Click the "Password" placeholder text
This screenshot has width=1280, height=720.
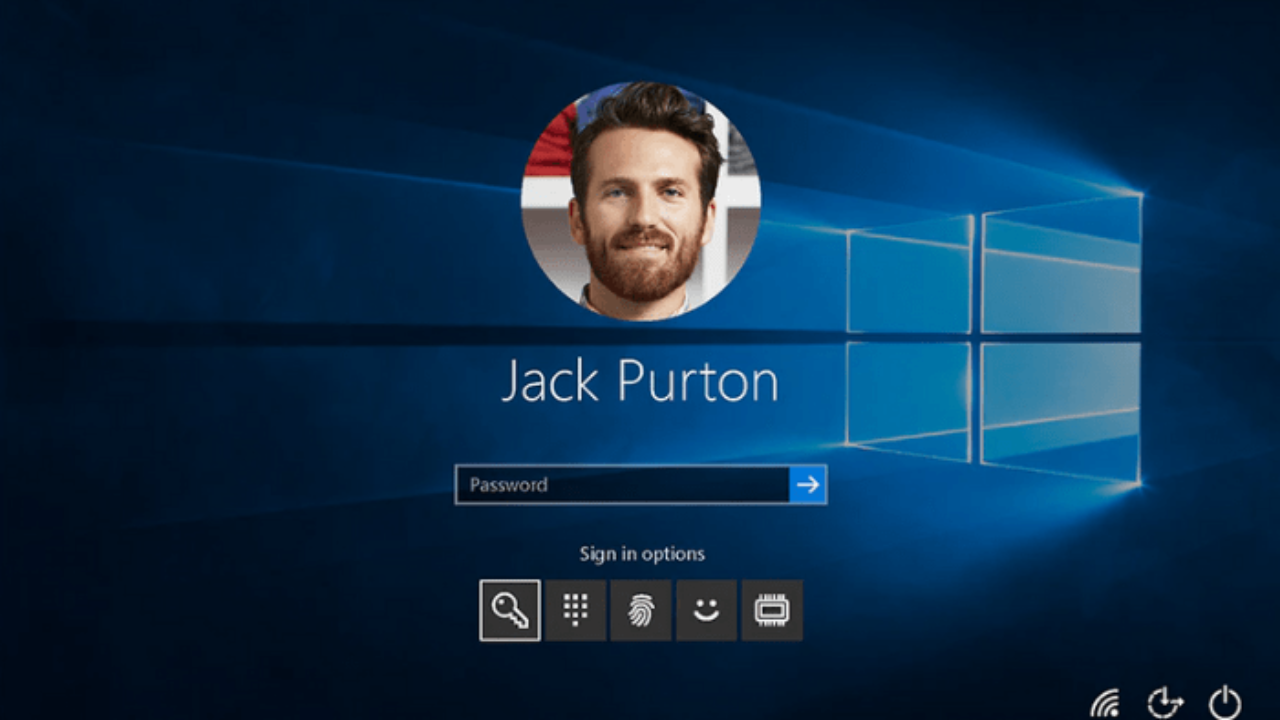point(509,485)
